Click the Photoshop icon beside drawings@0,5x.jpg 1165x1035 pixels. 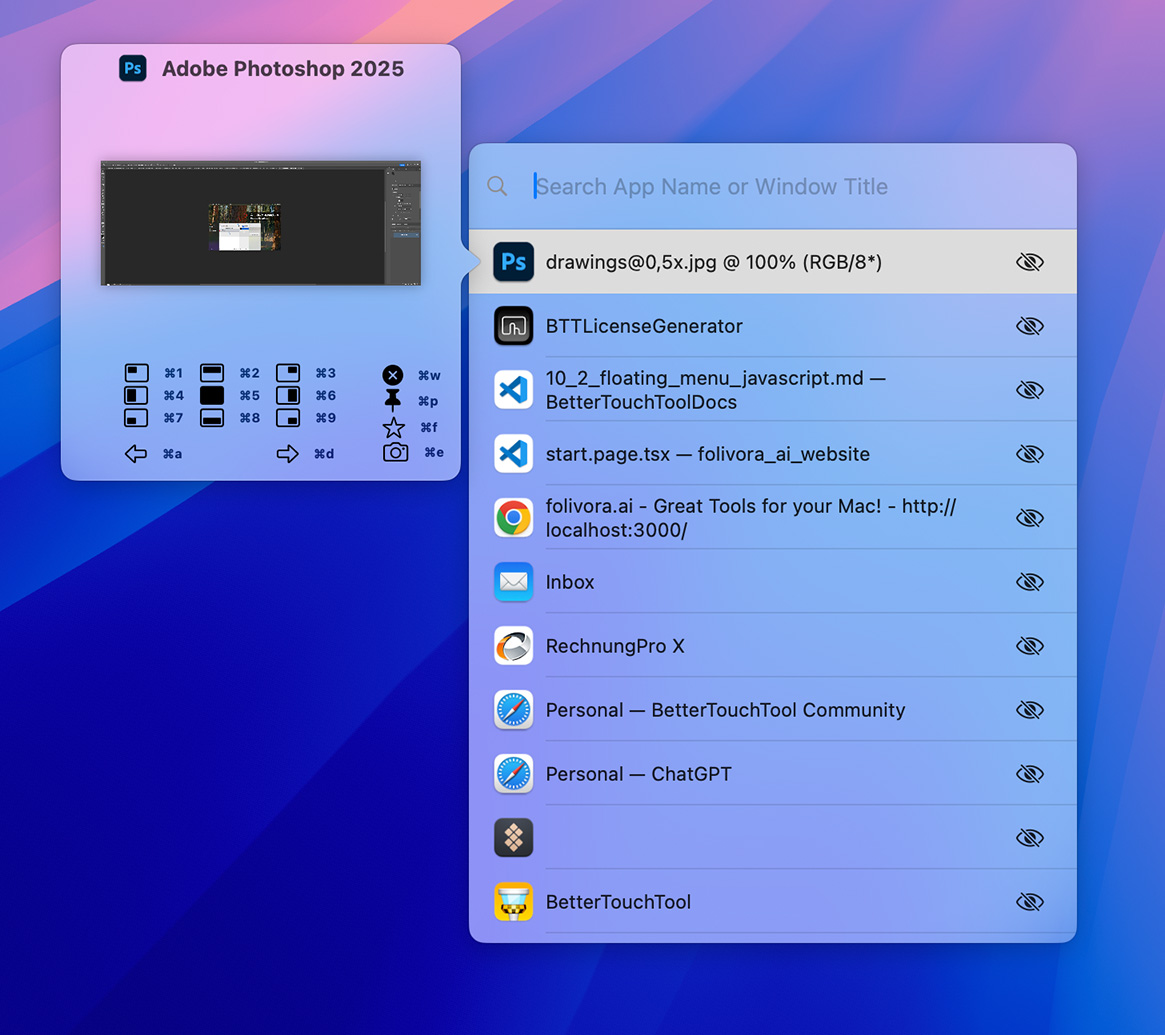click(513, 262)
